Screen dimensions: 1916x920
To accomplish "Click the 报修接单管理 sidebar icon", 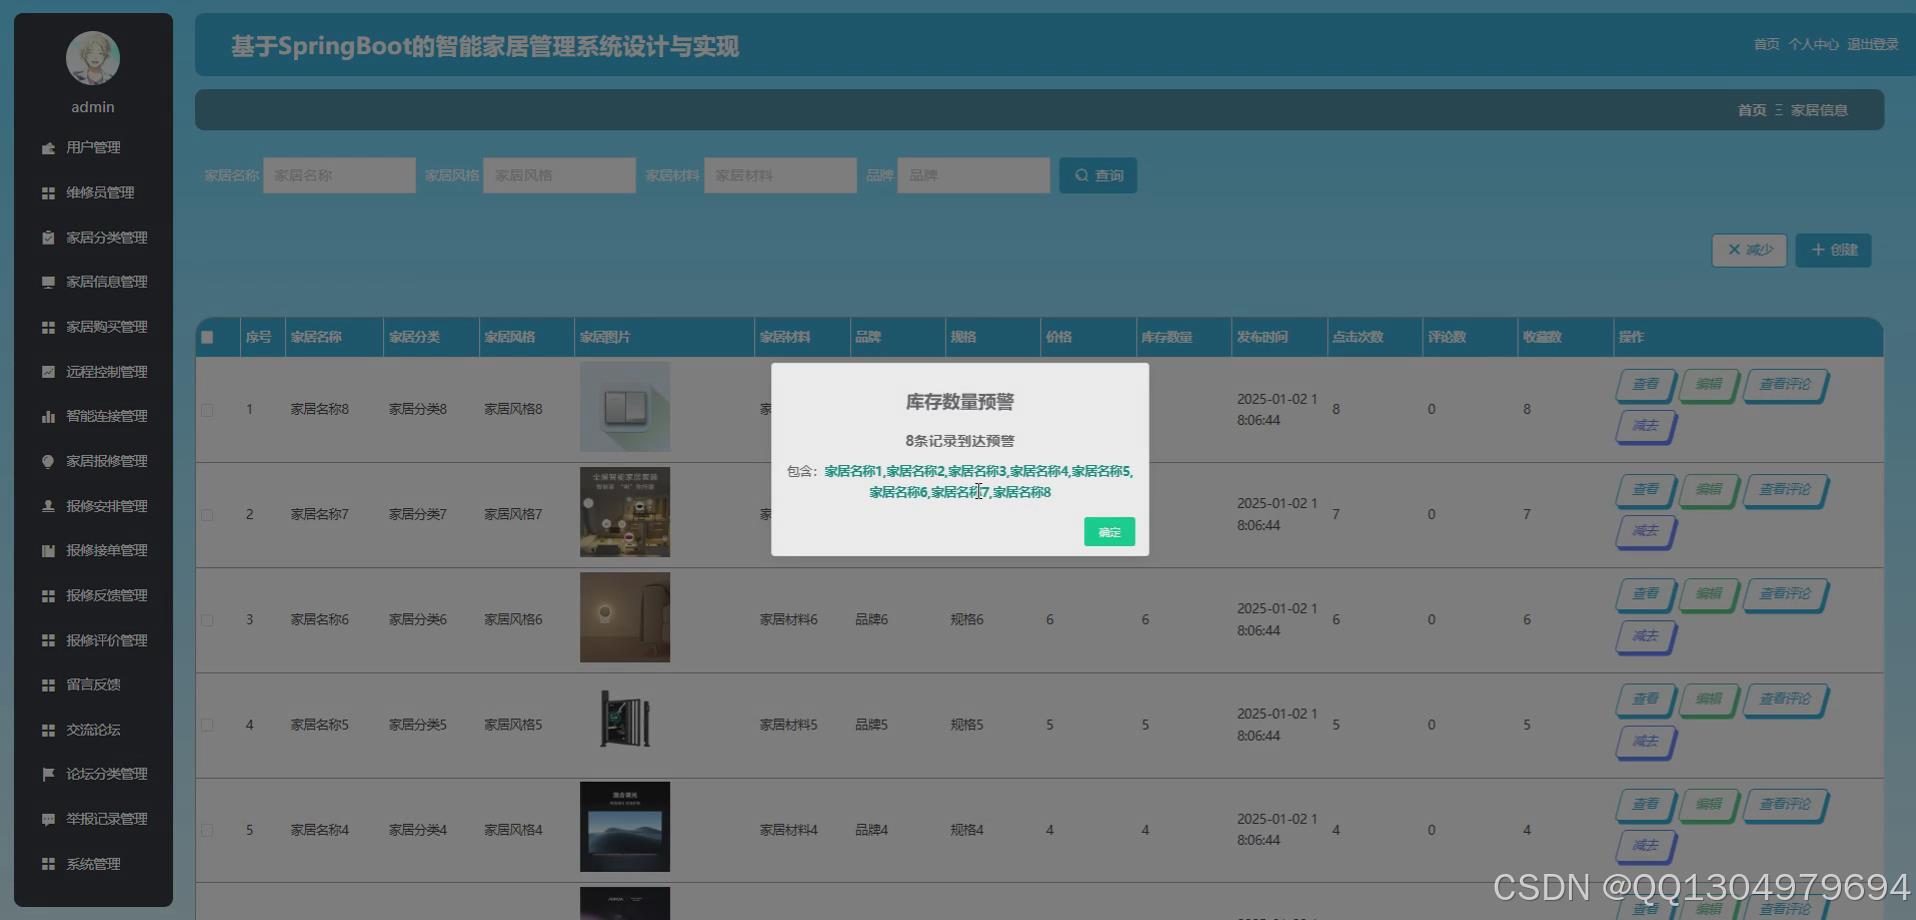I will (48, 551).
